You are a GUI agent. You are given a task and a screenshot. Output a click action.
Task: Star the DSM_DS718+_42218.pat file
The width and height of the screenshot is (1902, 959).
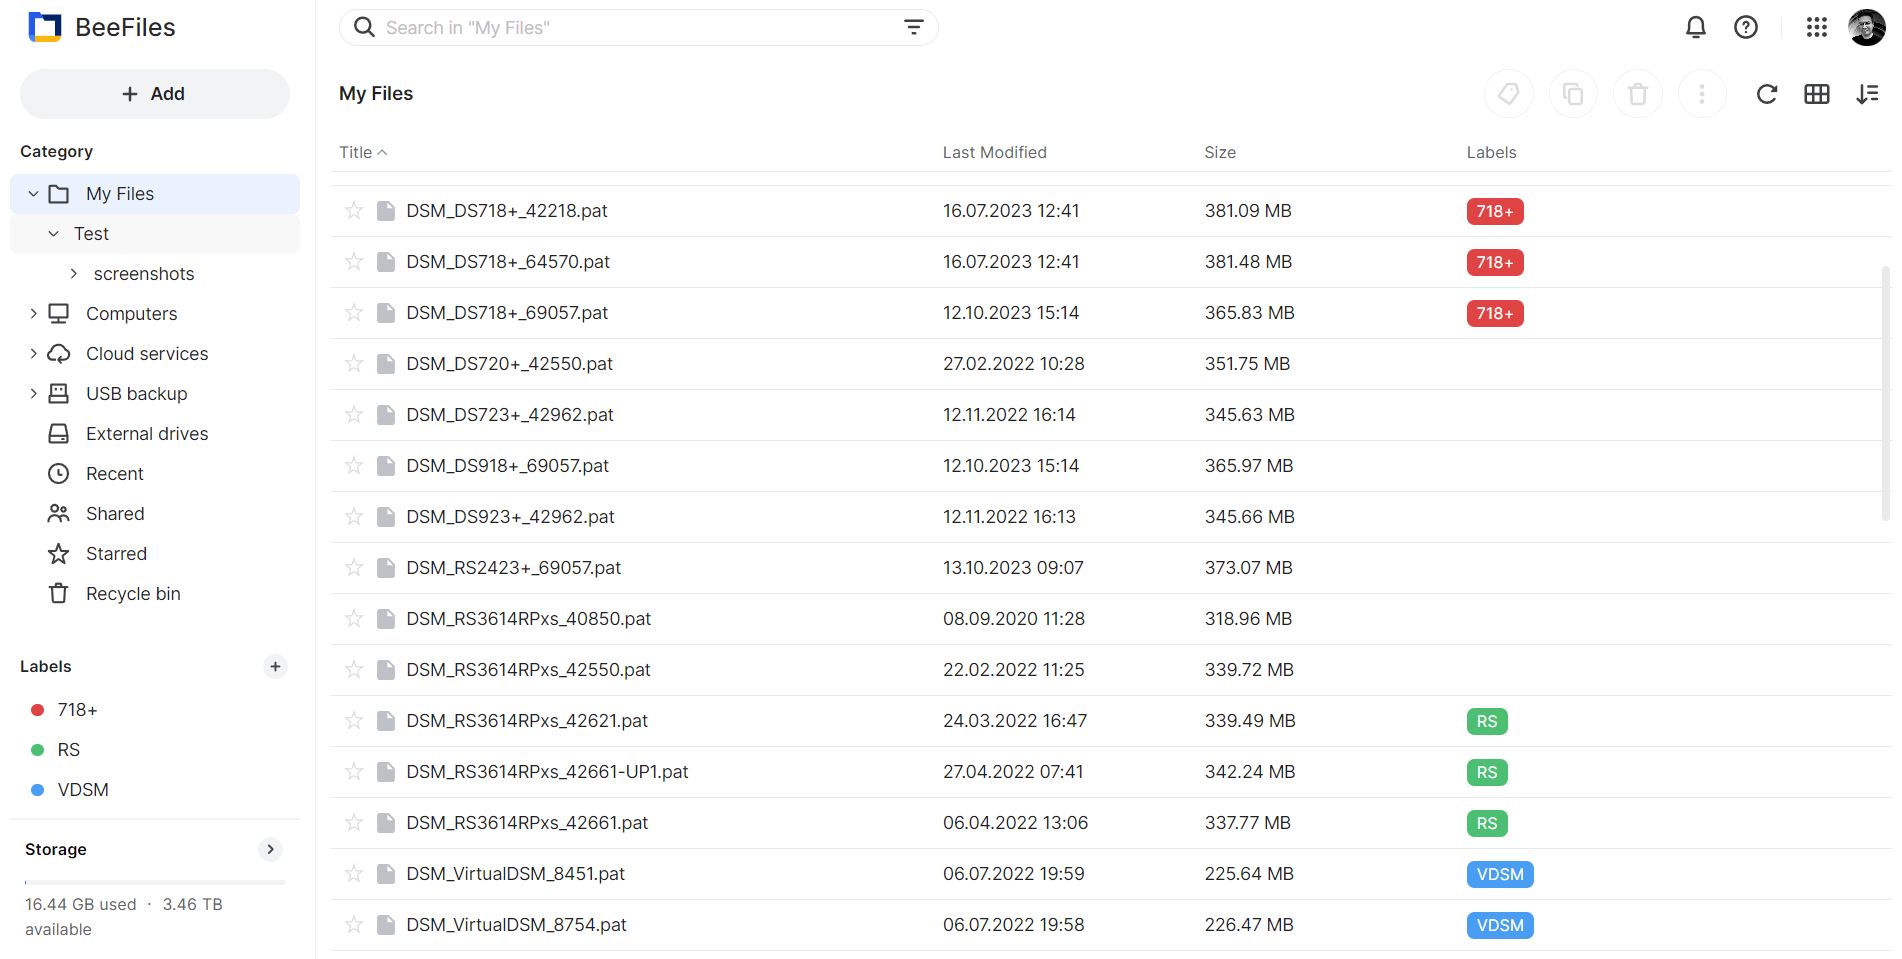[x=354, y=211]
